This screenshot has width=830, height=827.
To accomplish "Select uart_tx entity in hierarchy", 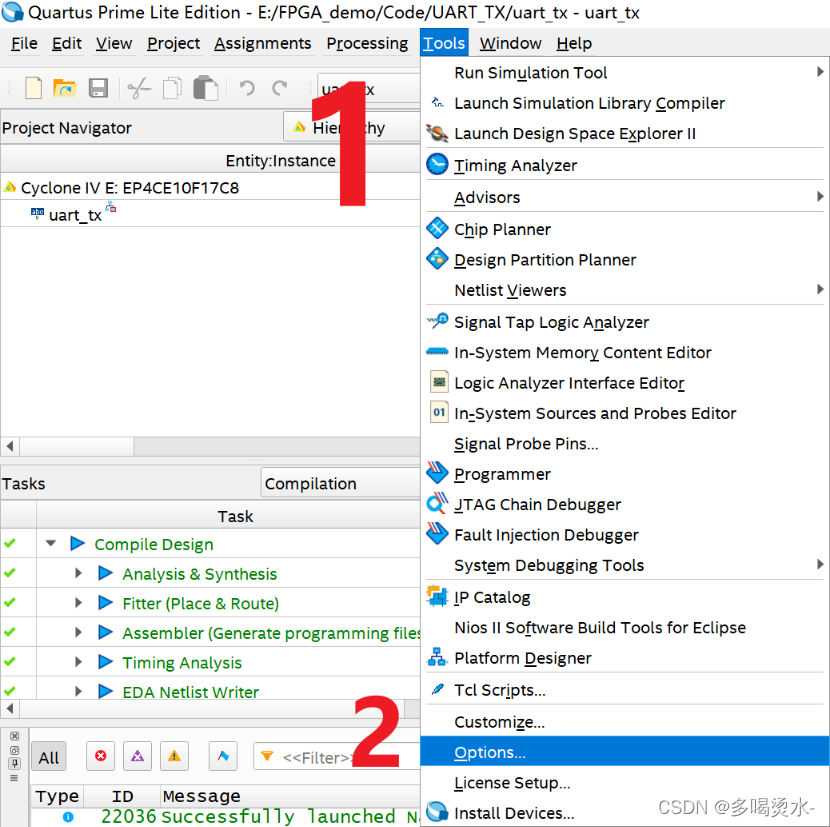I will pyautogui.click(x=75, y=215).
